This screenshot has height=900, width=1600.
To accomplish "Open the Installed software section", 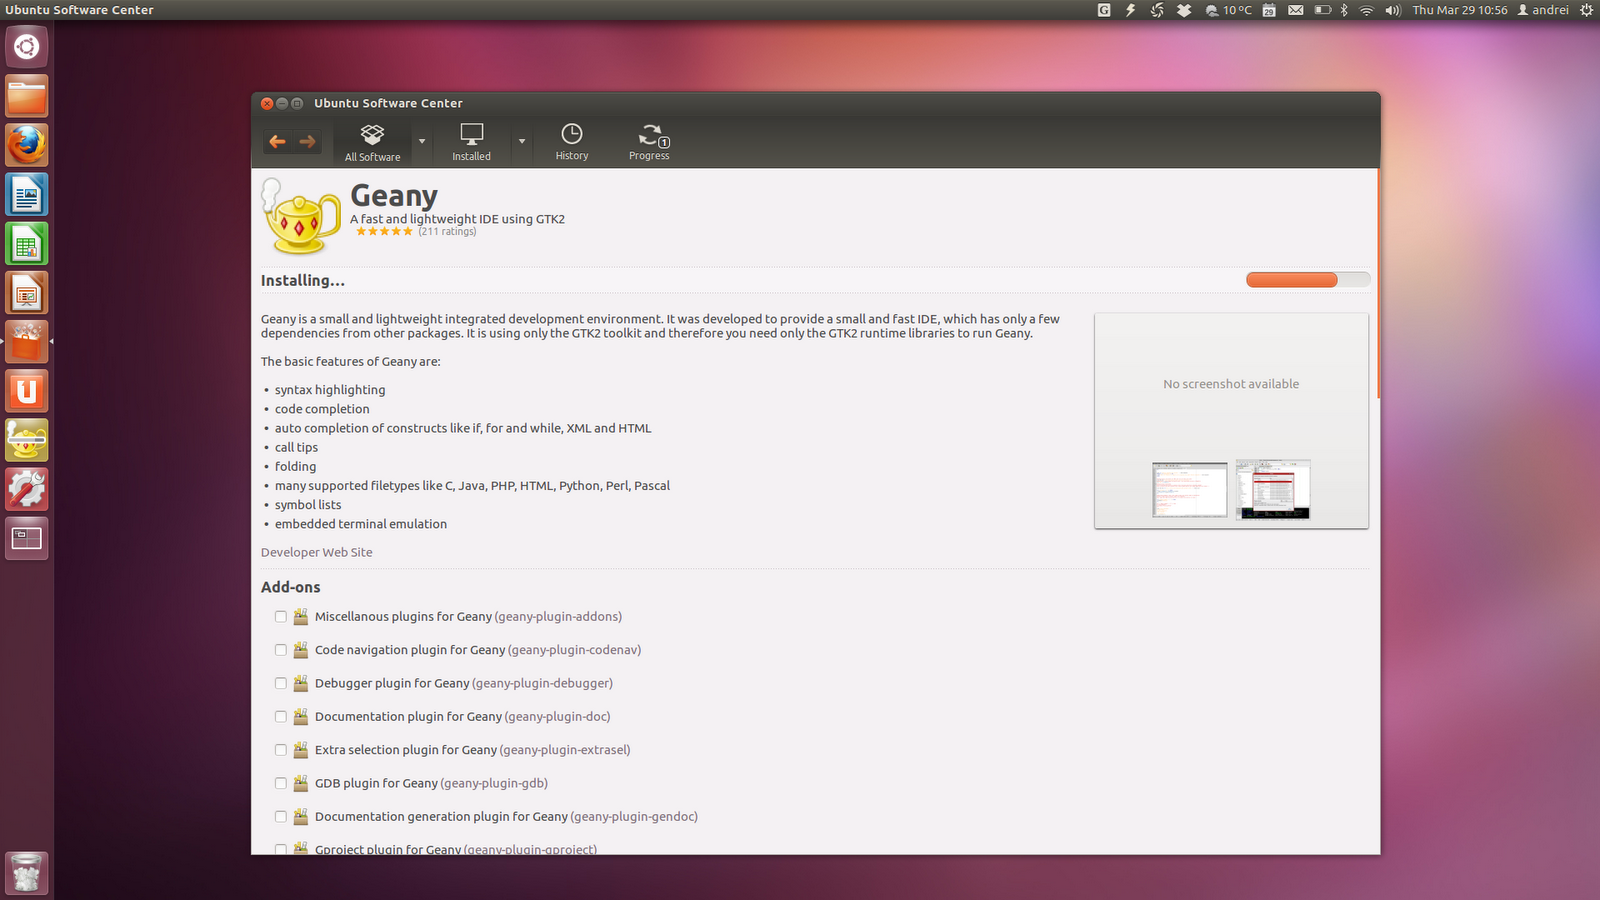I will click(x=471, y=143).
